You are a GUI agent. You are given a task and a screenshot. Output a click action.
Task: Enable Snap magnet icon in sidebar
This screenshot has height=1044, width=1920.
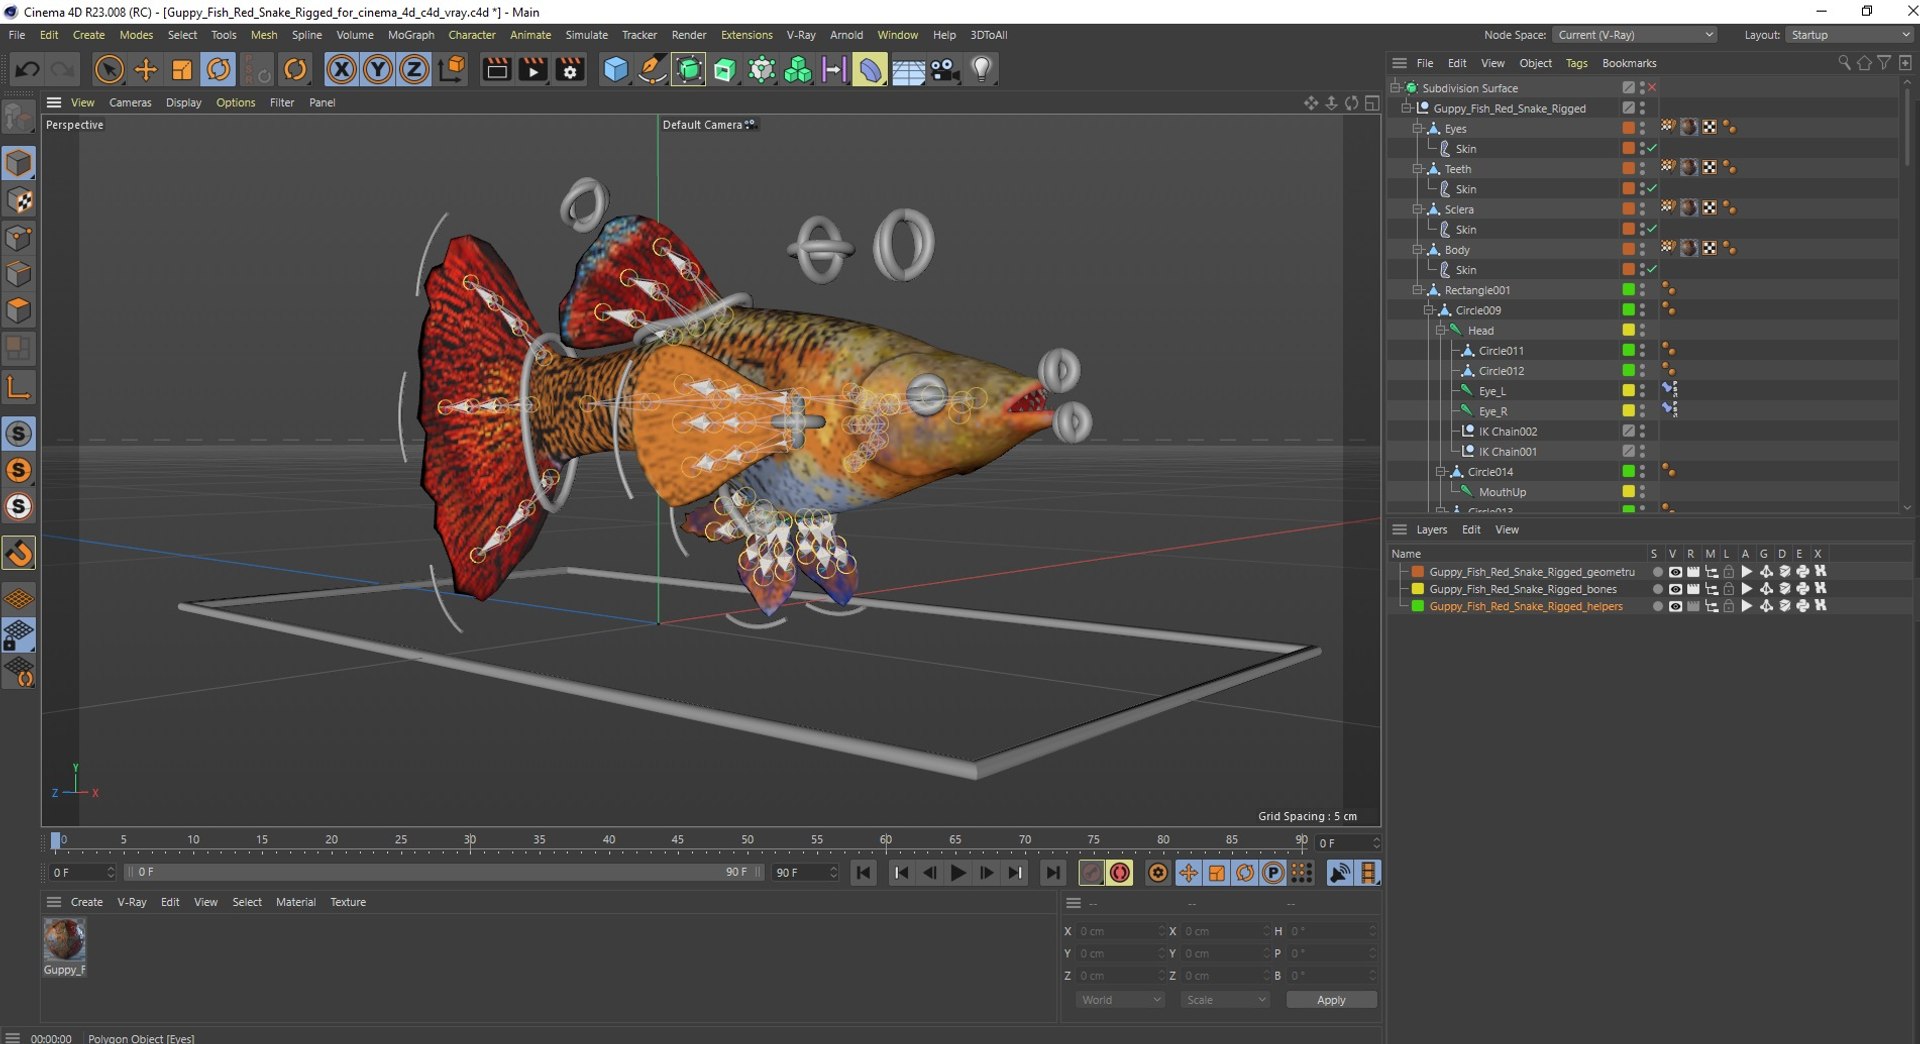(x=19, y=553)
